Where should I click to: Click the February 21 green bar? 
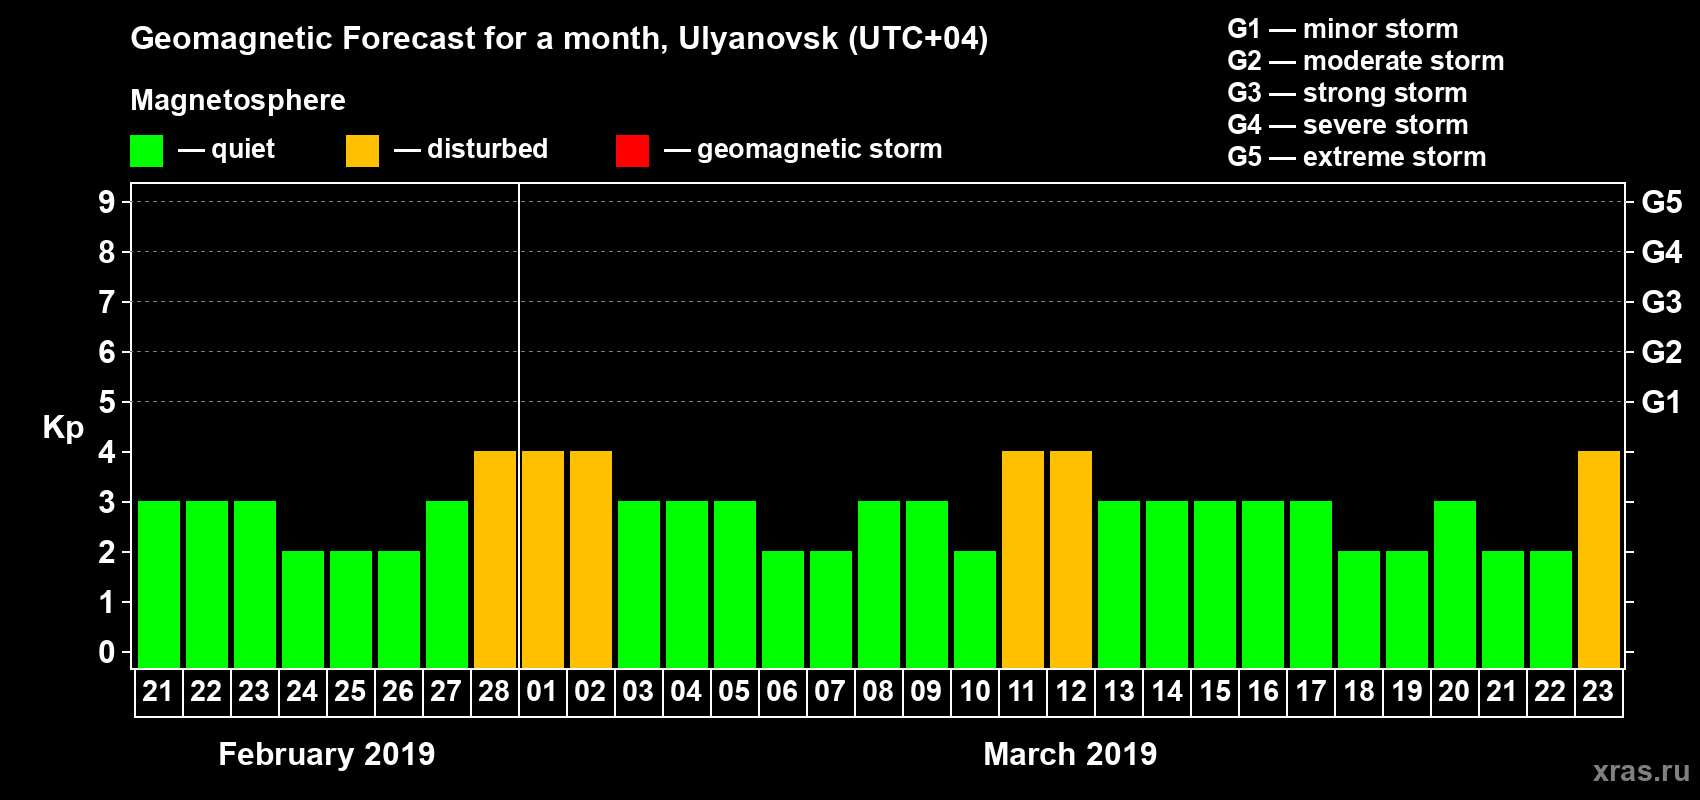click(159, 584)
